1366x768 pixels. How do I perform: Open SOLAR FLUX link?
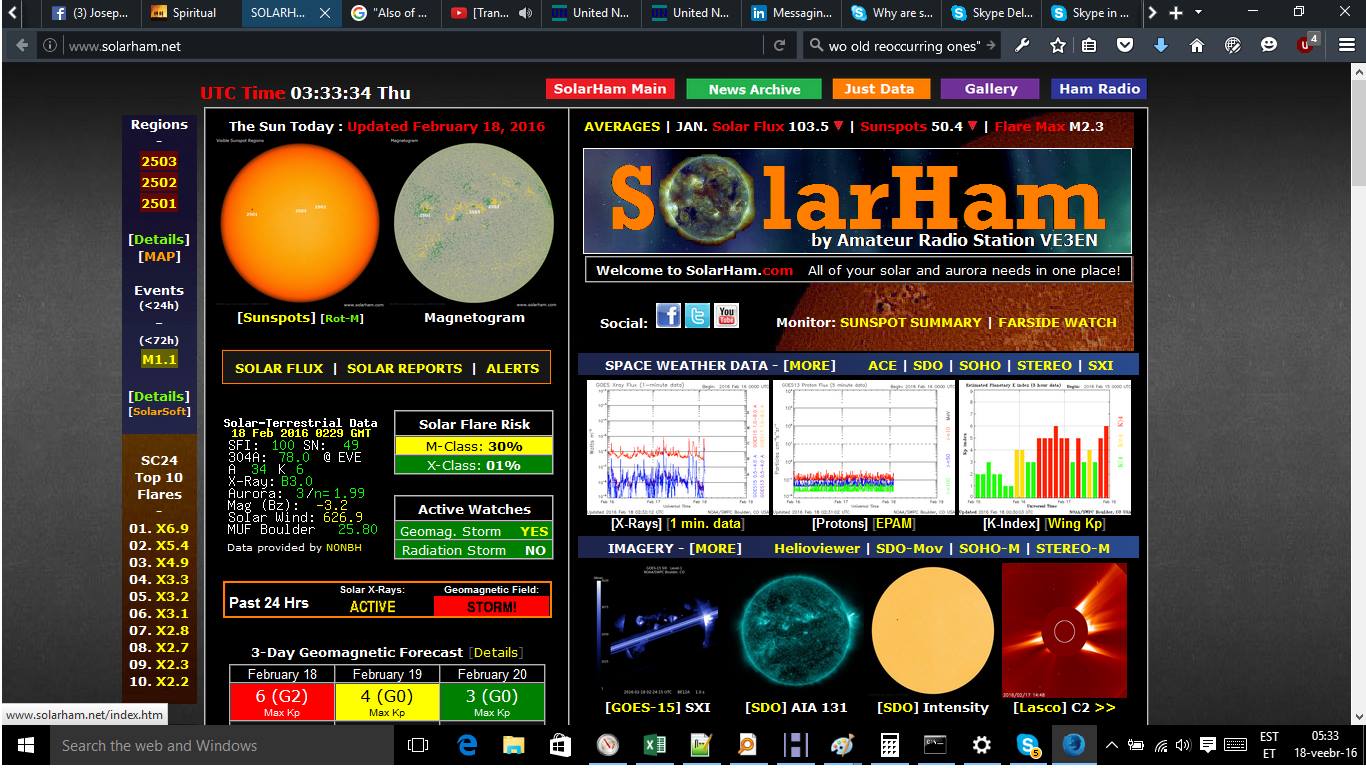click(279, 368)
